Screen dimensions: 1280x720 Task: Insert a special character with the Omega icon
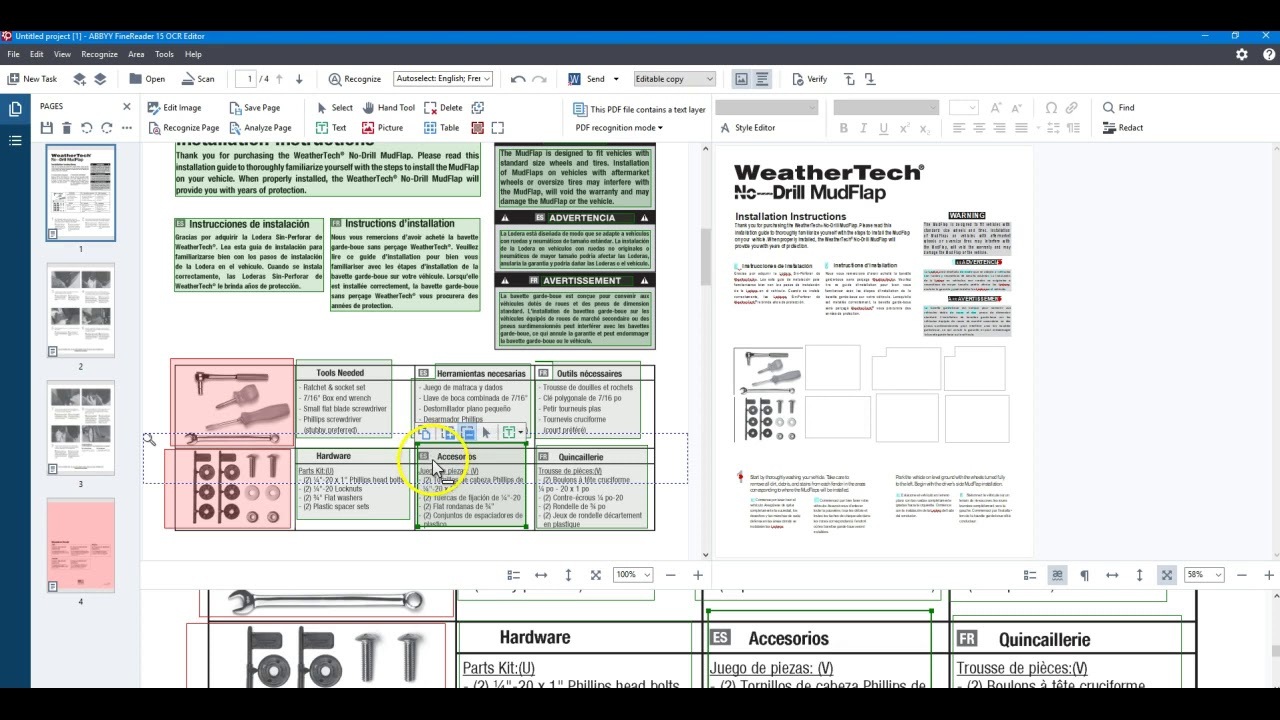[x=1051, y=108]
